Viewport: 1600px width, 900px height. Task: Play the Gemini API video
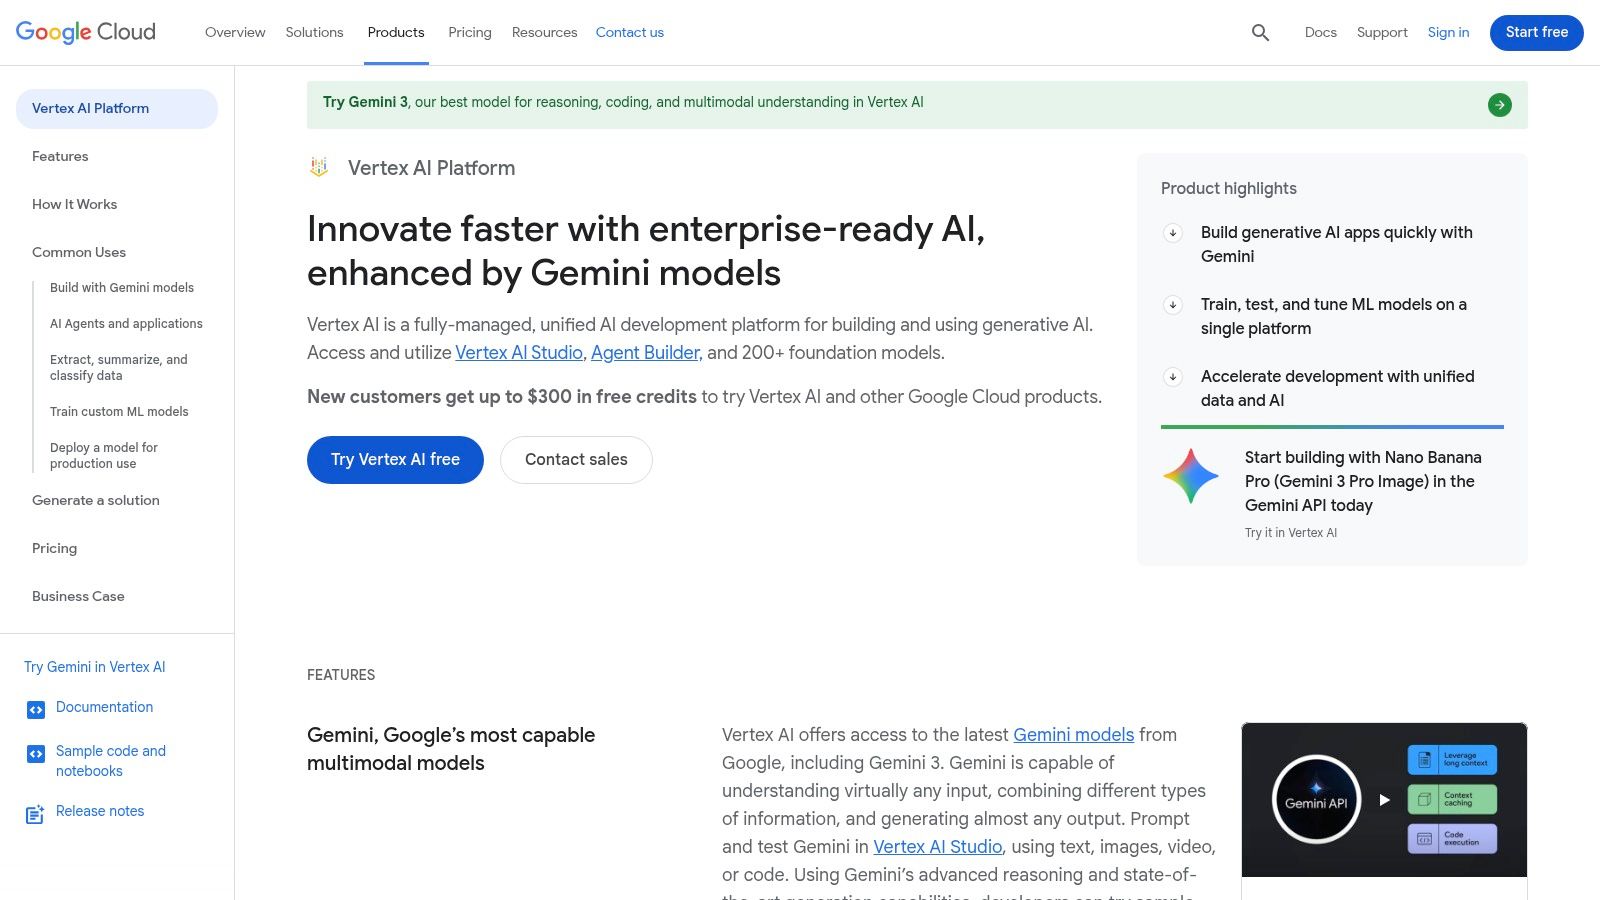click(x=1384, y=800)
